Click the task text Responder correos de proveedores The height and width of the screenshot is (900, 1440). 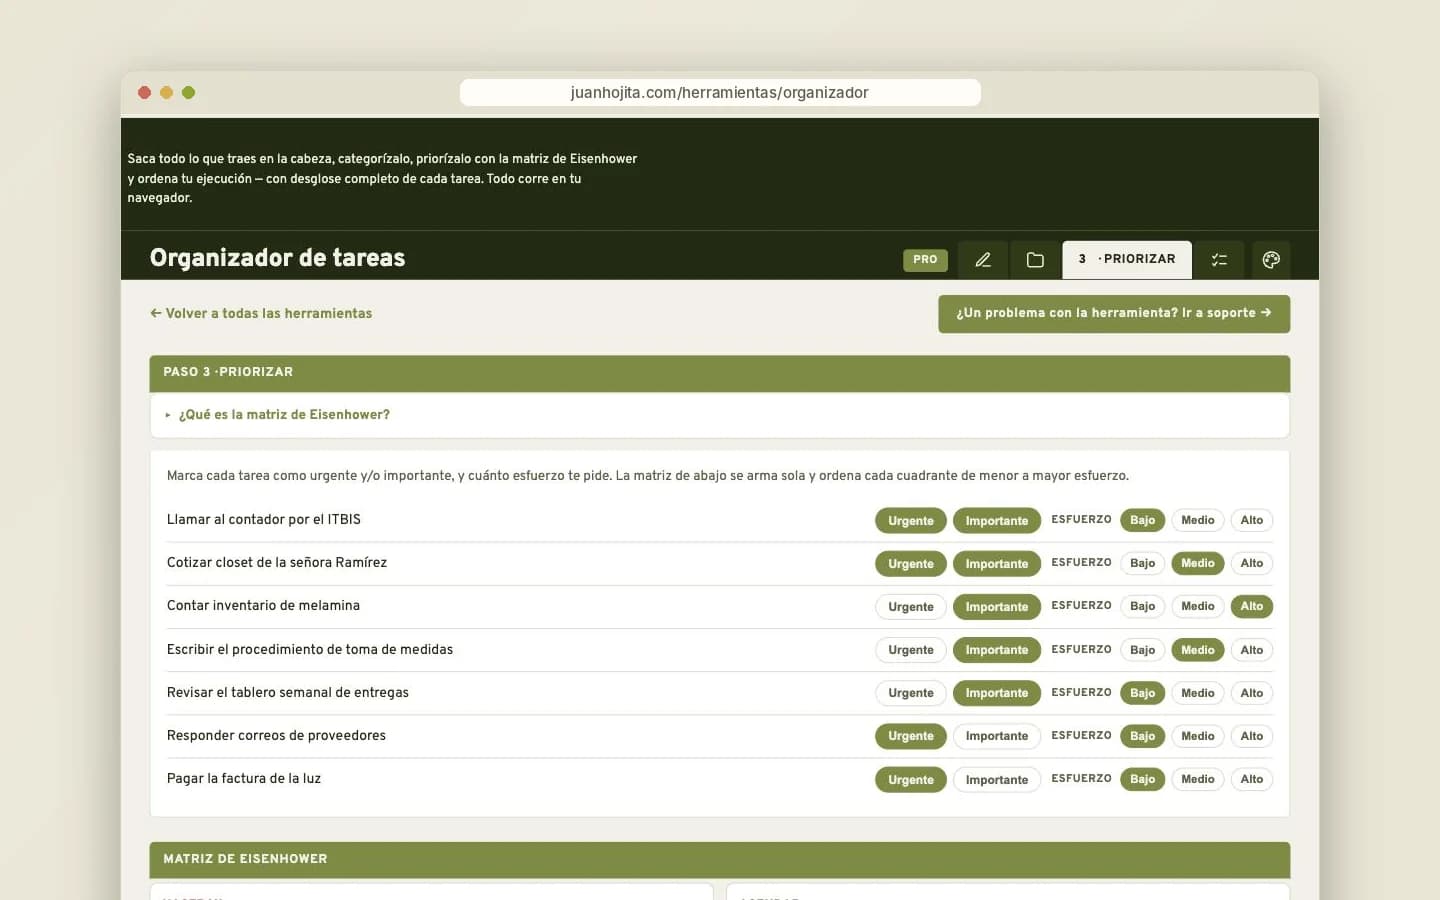tap(276, 736)
